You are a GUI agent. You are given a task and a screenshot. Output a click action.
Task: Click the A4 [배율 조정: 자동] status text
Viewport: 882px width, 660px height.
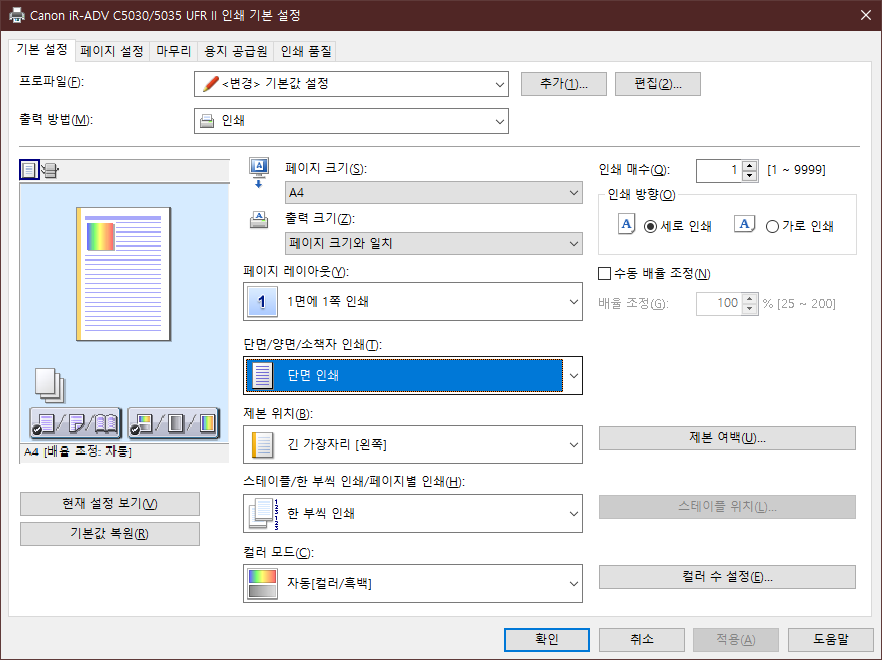[78, 452]
